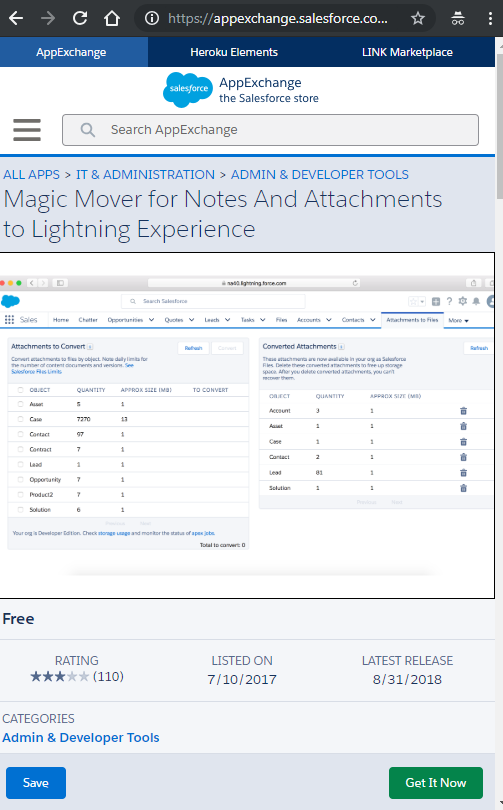Viewport: 503px width, 810px height.
Task: Open the Admin & Developer Tools category link
Action: point(81,737)
